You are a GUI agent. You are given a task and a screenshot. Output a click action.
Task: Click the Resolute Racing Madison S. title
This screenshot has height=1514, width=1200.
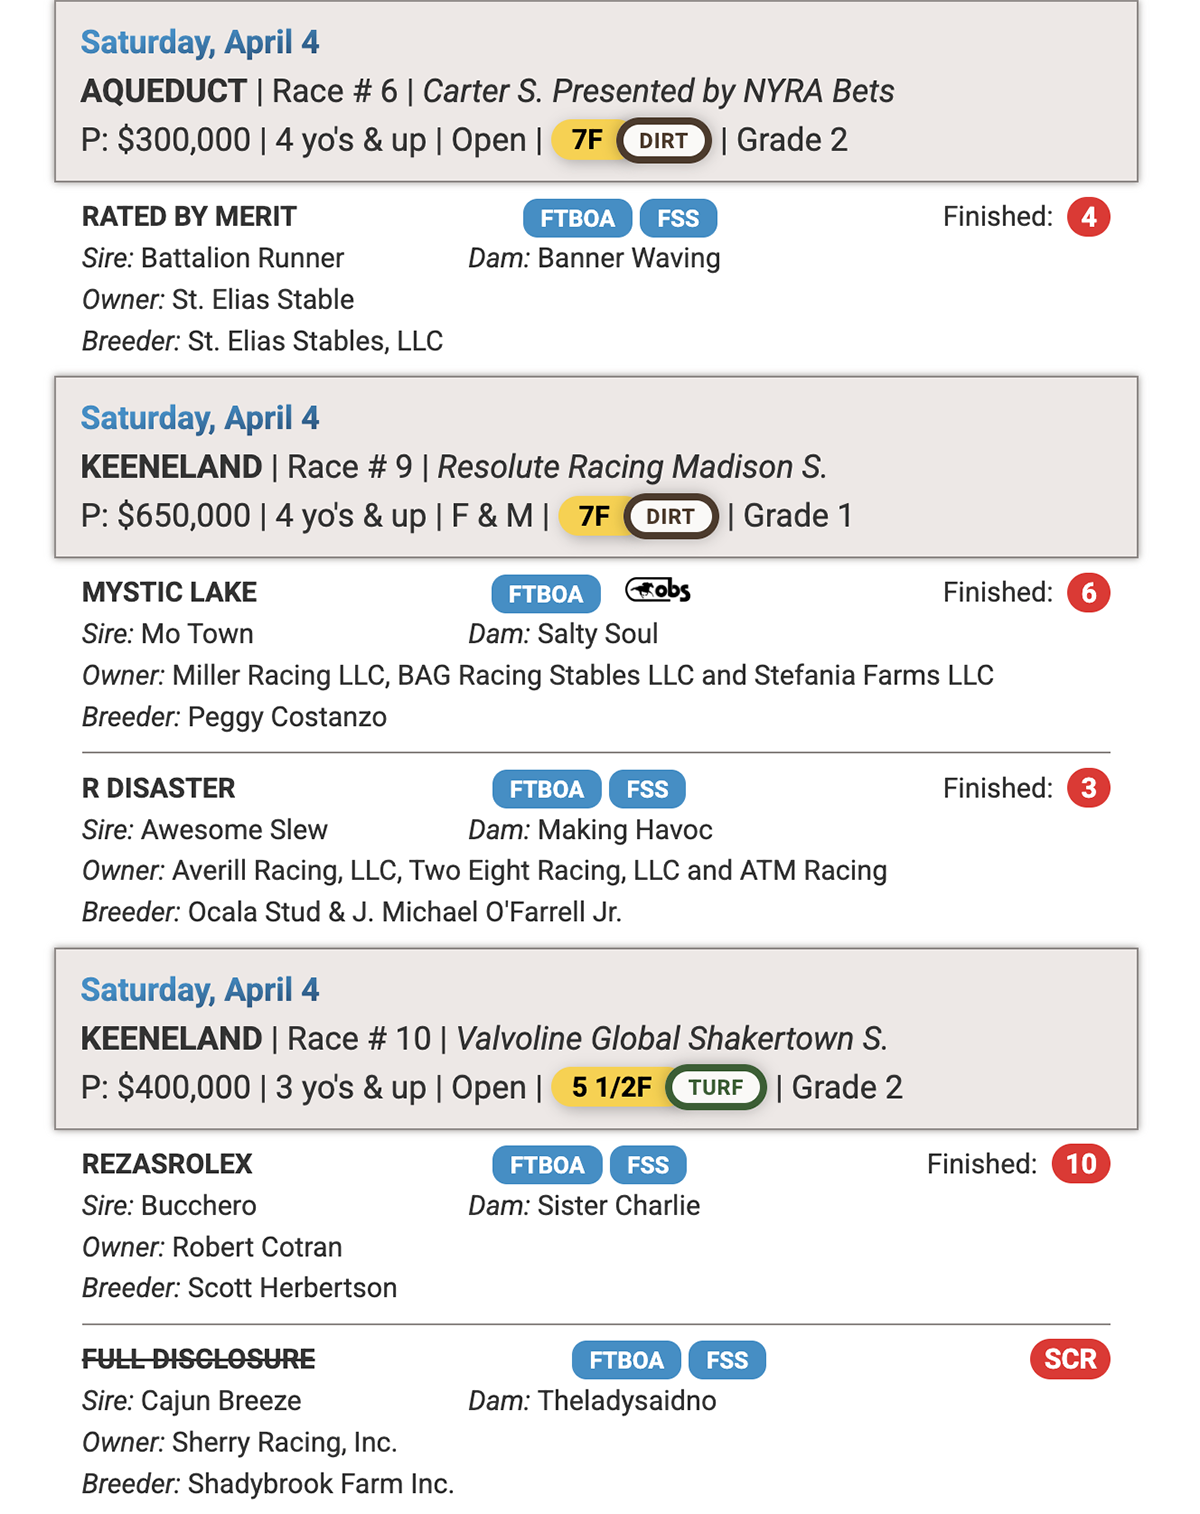pyautogui.click(x=632, y=467)
